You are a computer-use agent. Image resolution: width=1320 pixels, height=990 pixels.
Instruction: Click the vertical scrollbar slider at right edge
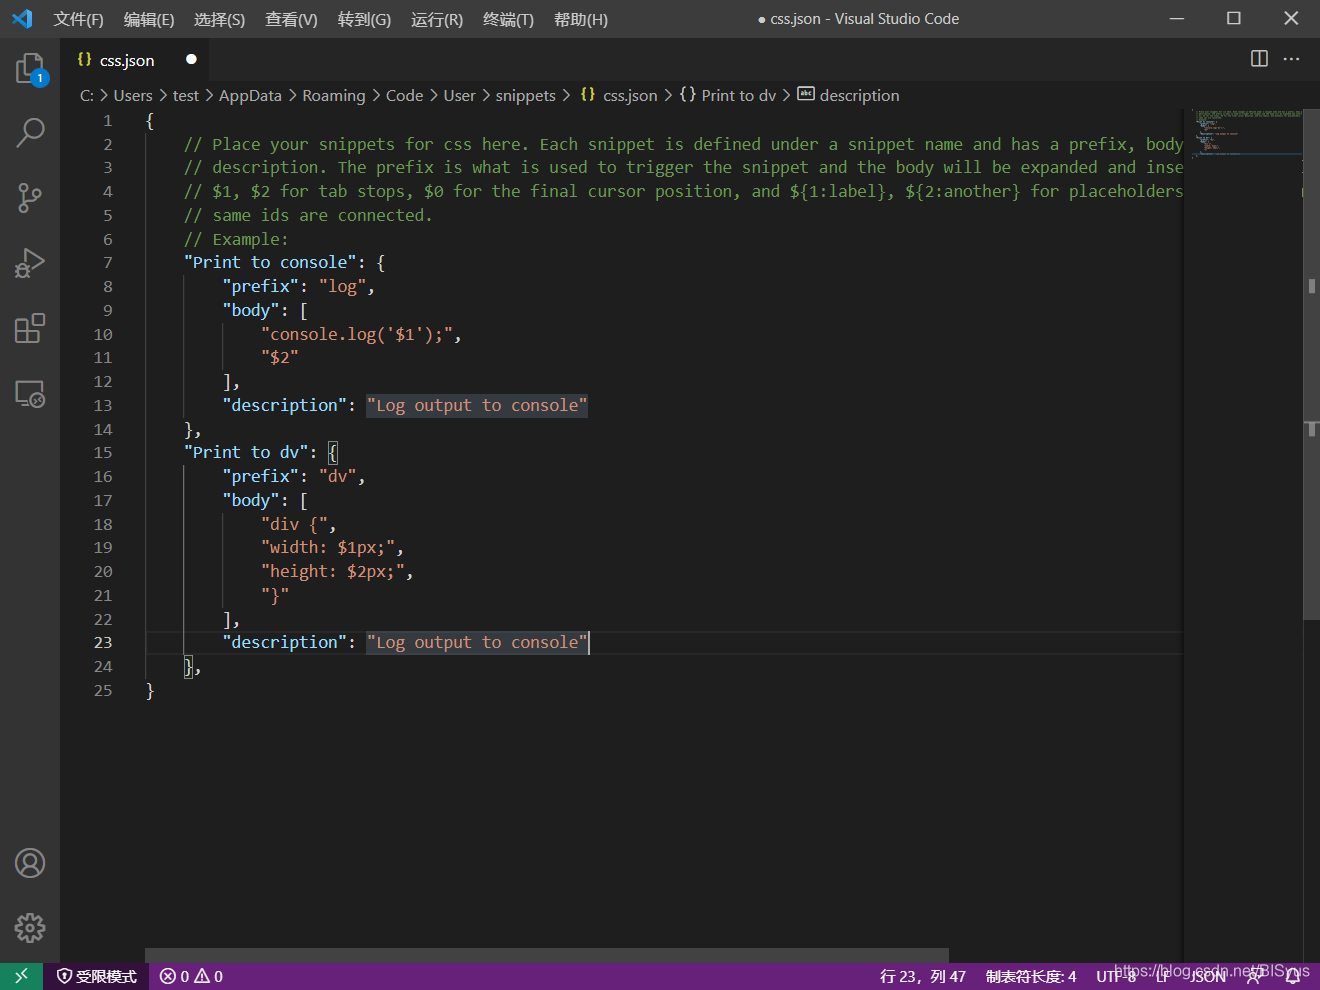pyautogui.click(x=1312, y=365)
